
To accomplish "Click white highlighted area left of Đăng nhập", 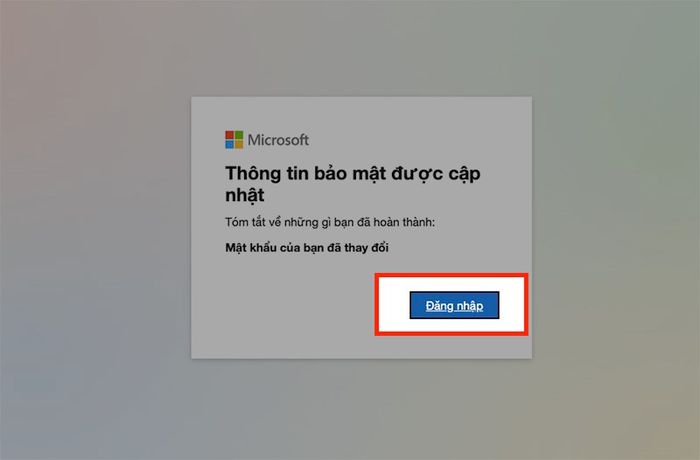I will coord(394,305).
